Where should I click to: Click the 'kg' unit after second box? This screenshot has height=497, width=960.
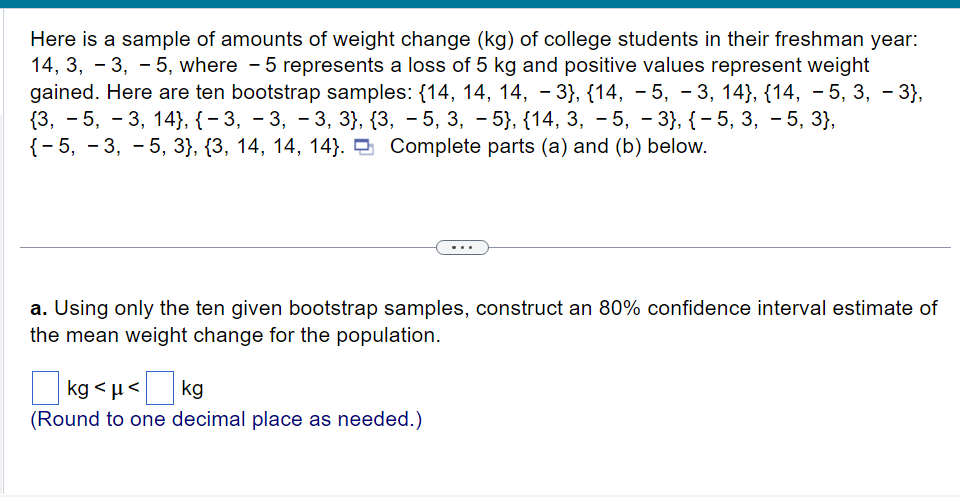pos(193,386)
